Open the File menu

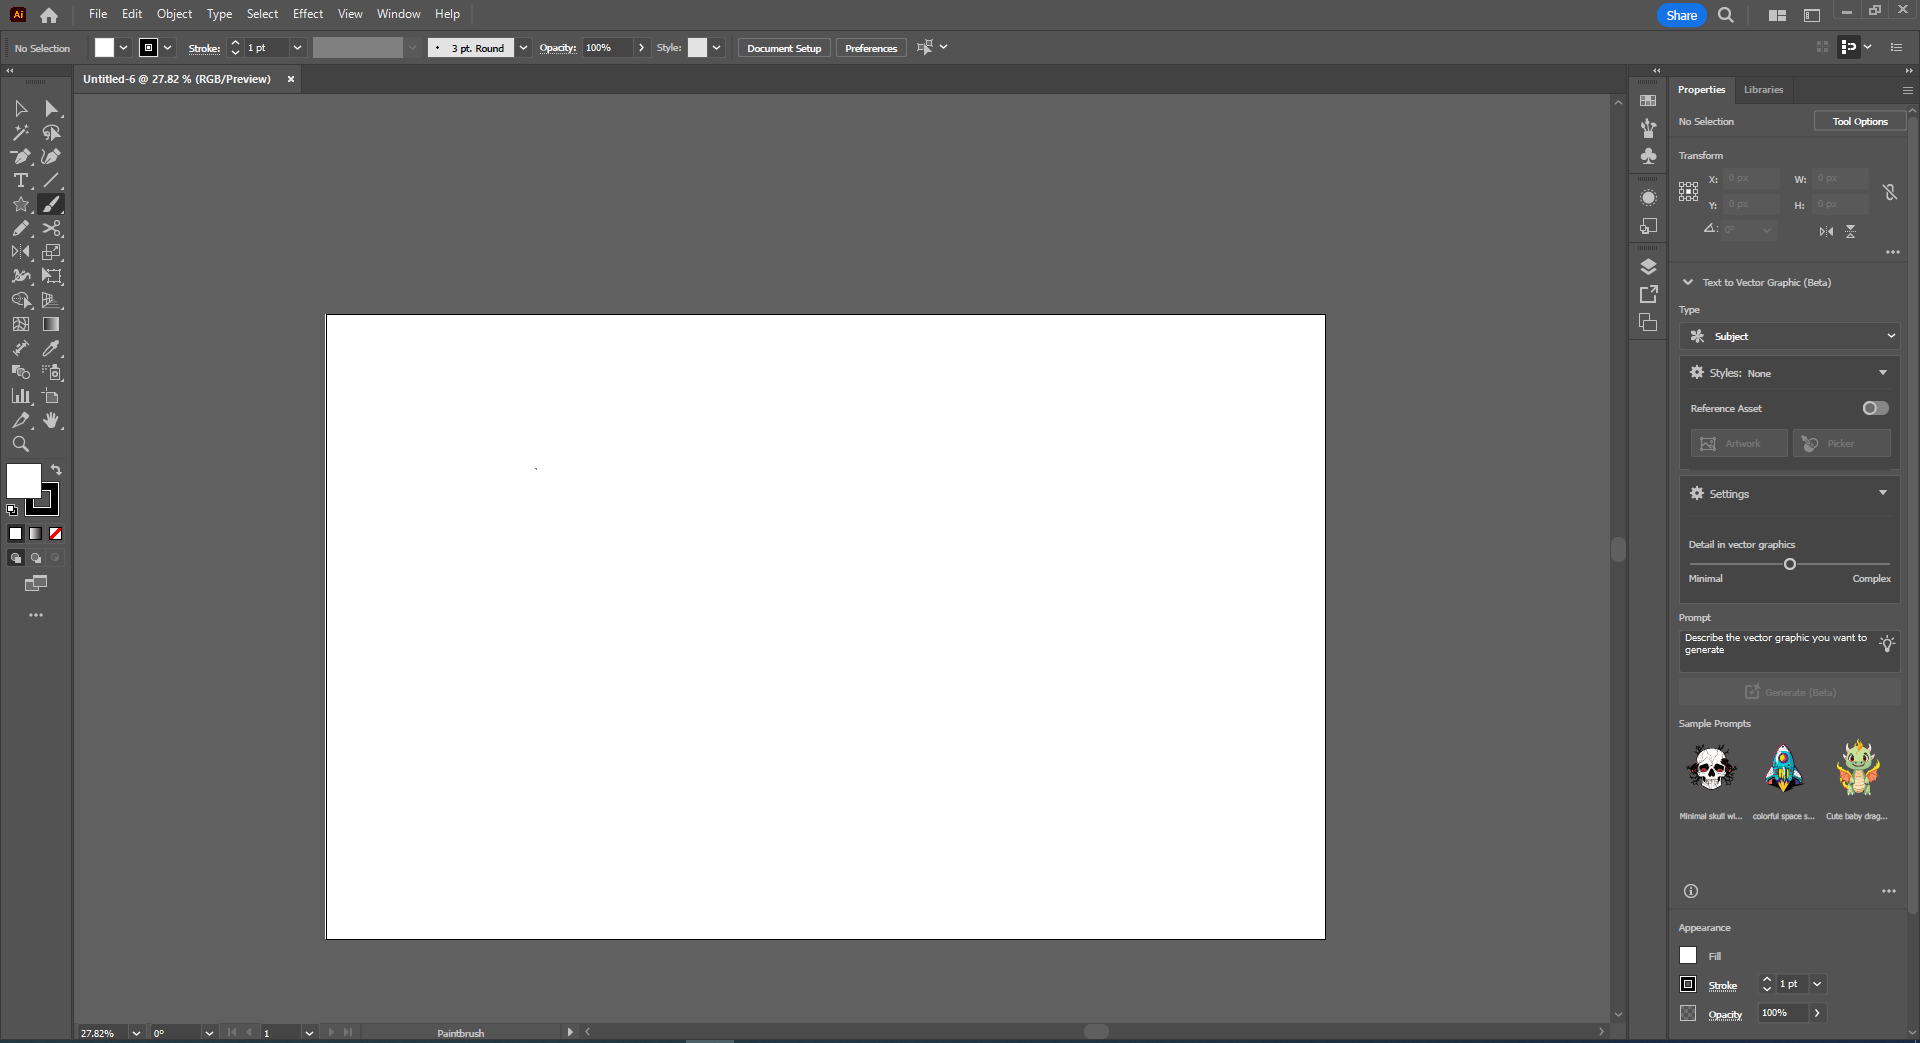pyautogui.click(x=98, y=14)
